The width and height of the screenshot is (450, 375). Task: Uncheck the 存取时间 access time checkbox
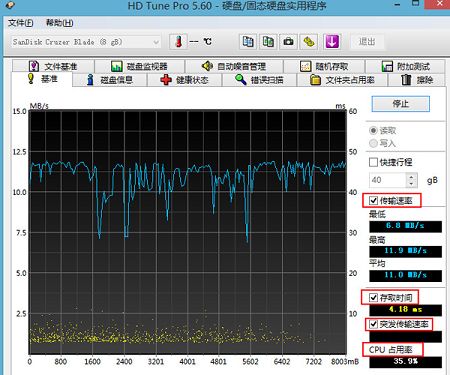pos(373,297)
